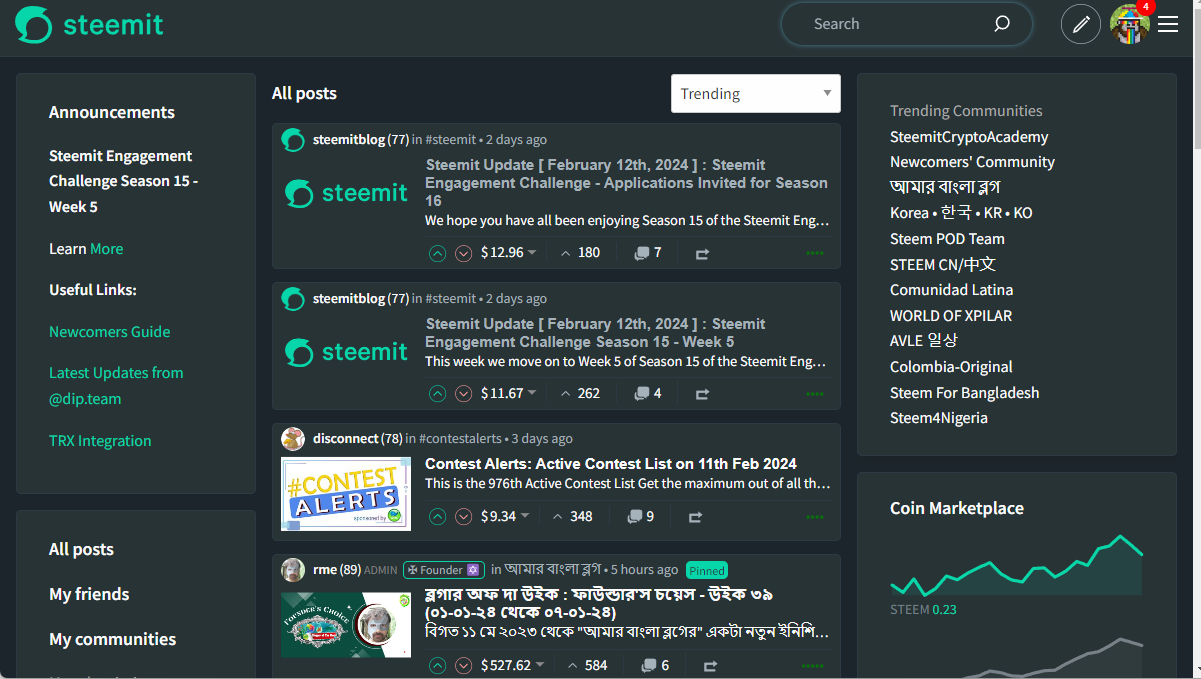This screenshot has width=1201, height=679.
Task: Upvote the Contest Alerts post
Action: click(437, 517)
